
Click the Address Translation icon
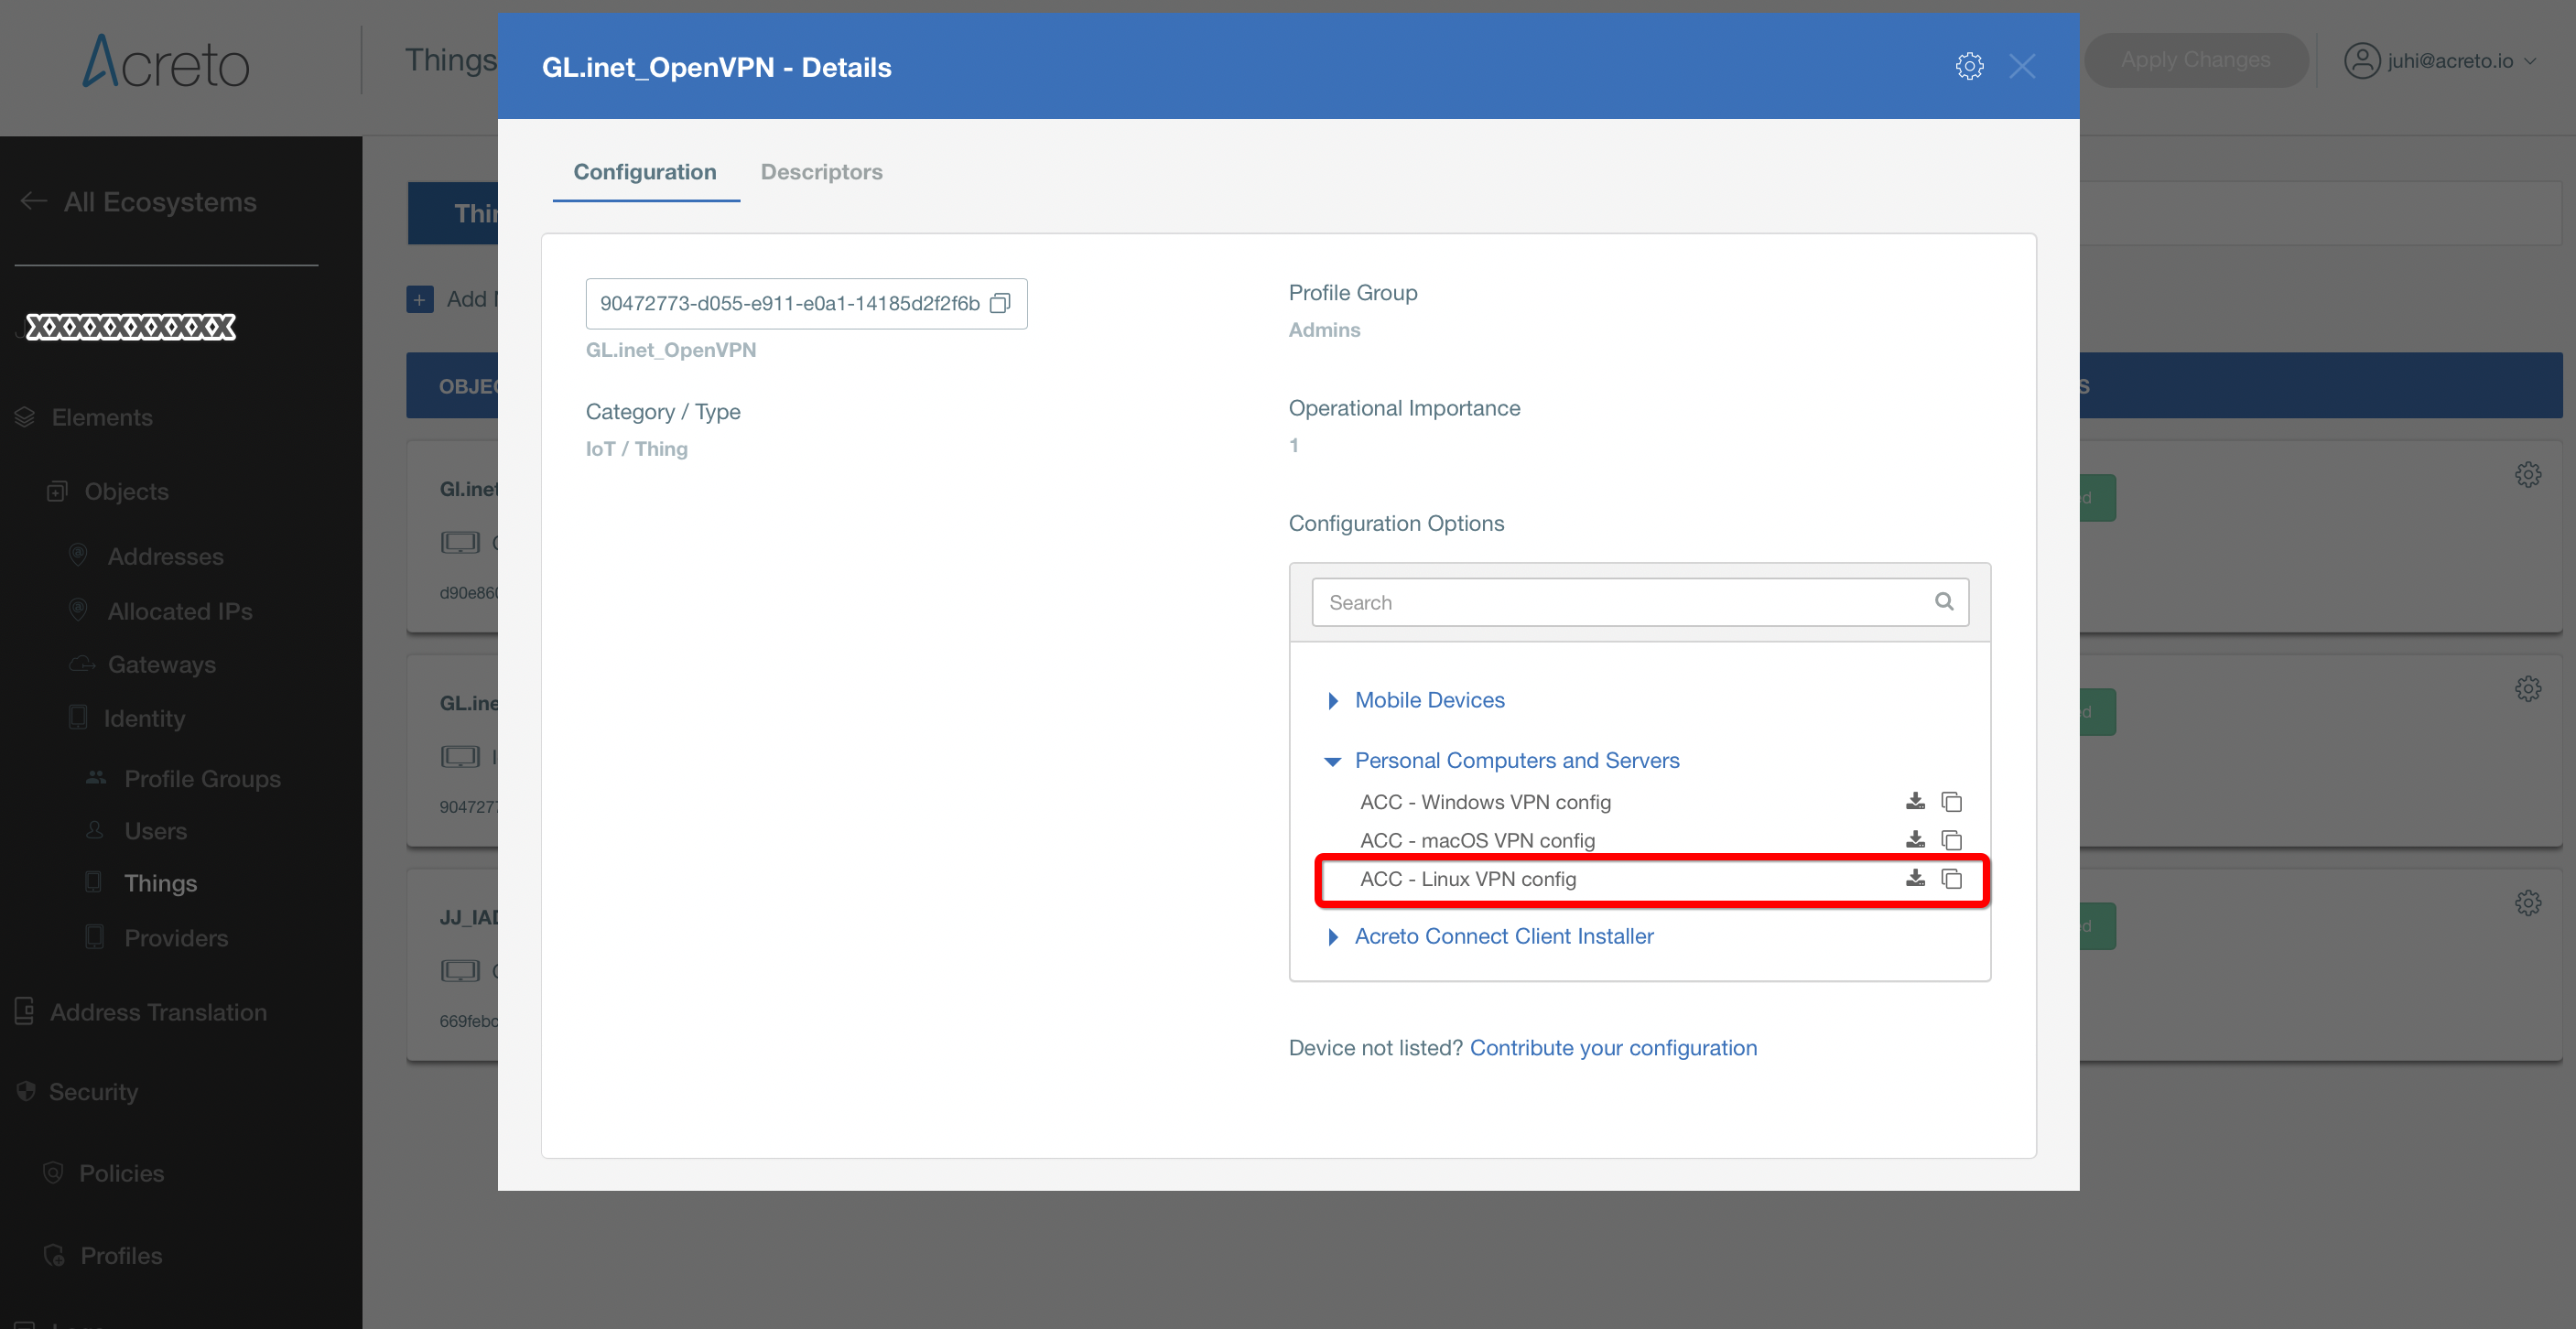pyautogui.click(x=25, y=1011)
